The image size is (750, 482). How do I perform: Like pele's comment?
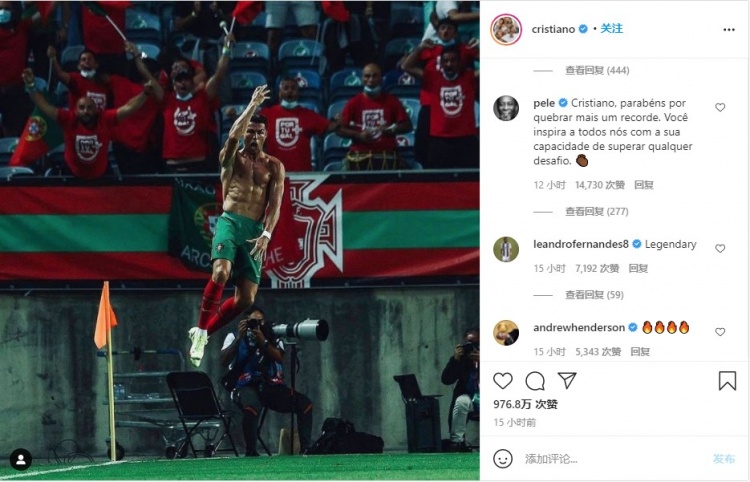pyautogui.click(x=720, y=107)
